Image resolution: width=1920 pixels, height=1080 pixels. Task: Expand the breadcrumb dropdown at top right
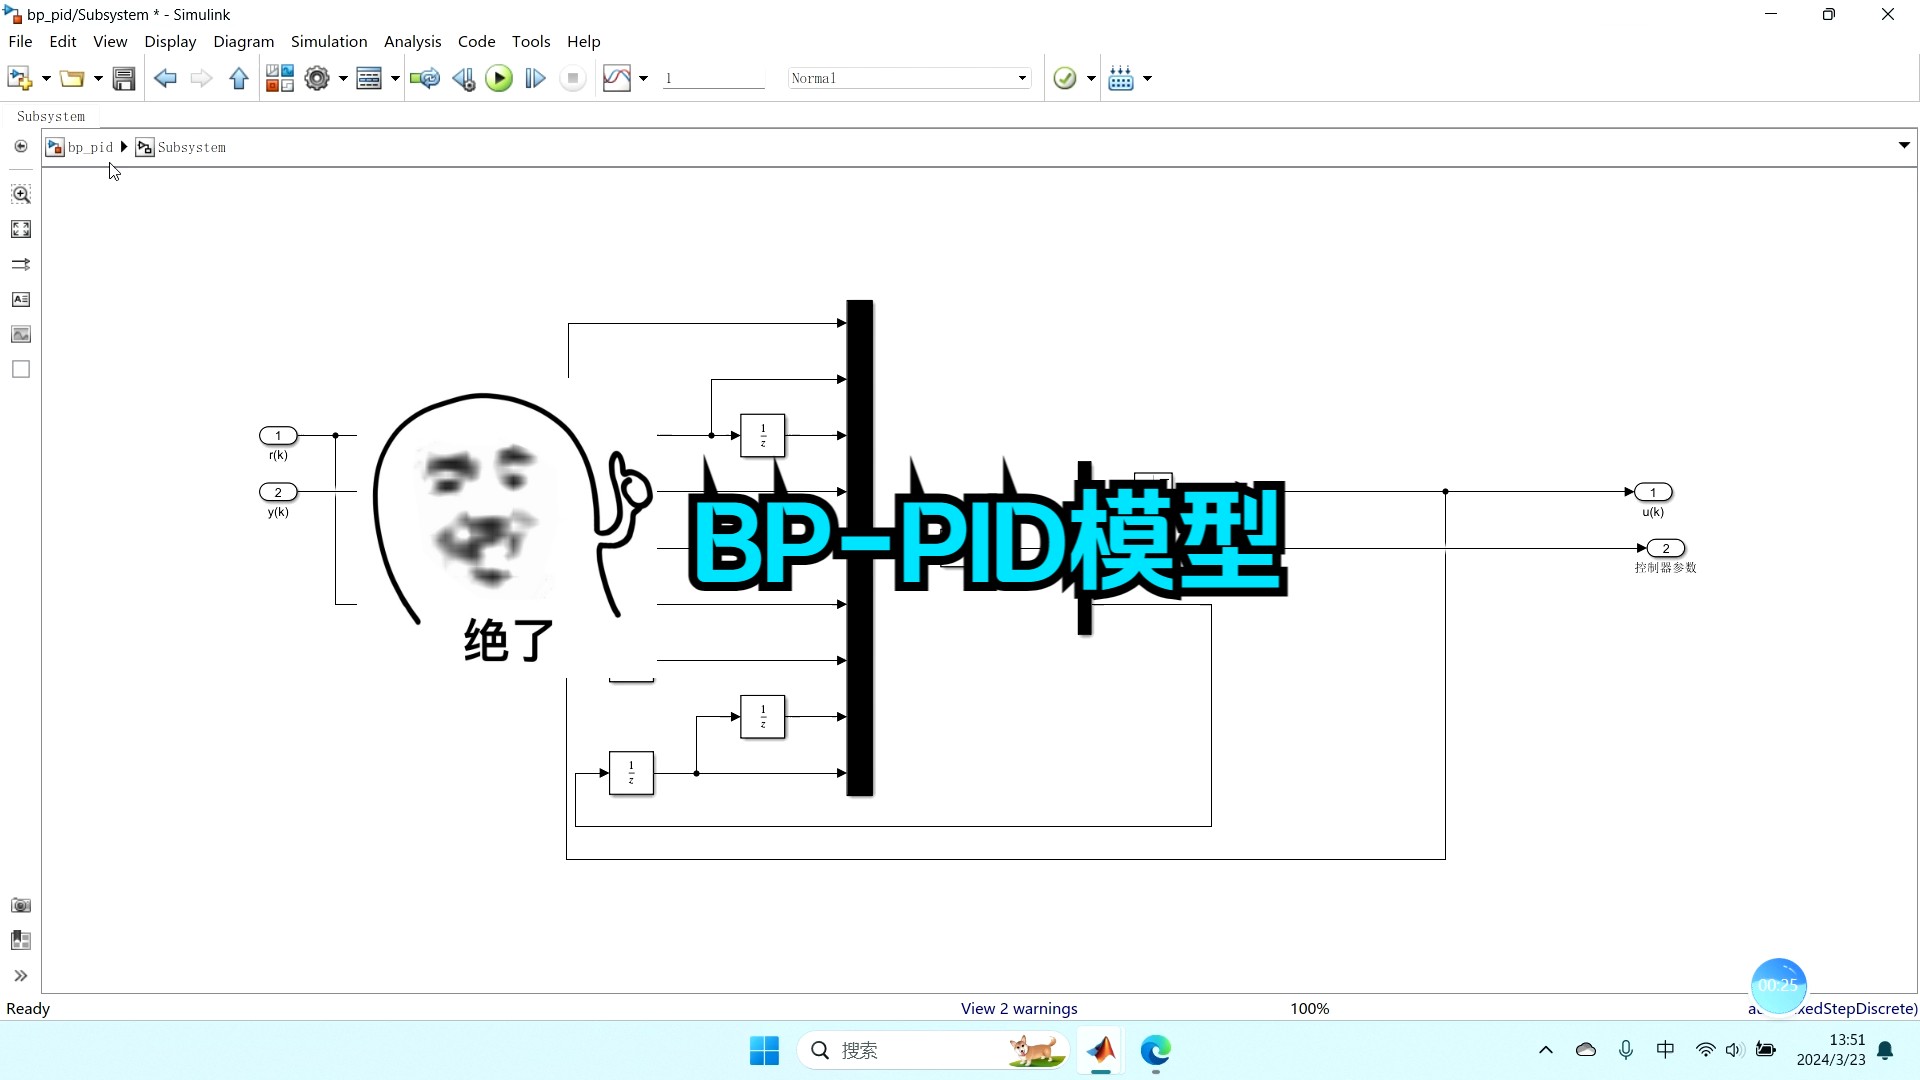click(x=1904, y=145)
